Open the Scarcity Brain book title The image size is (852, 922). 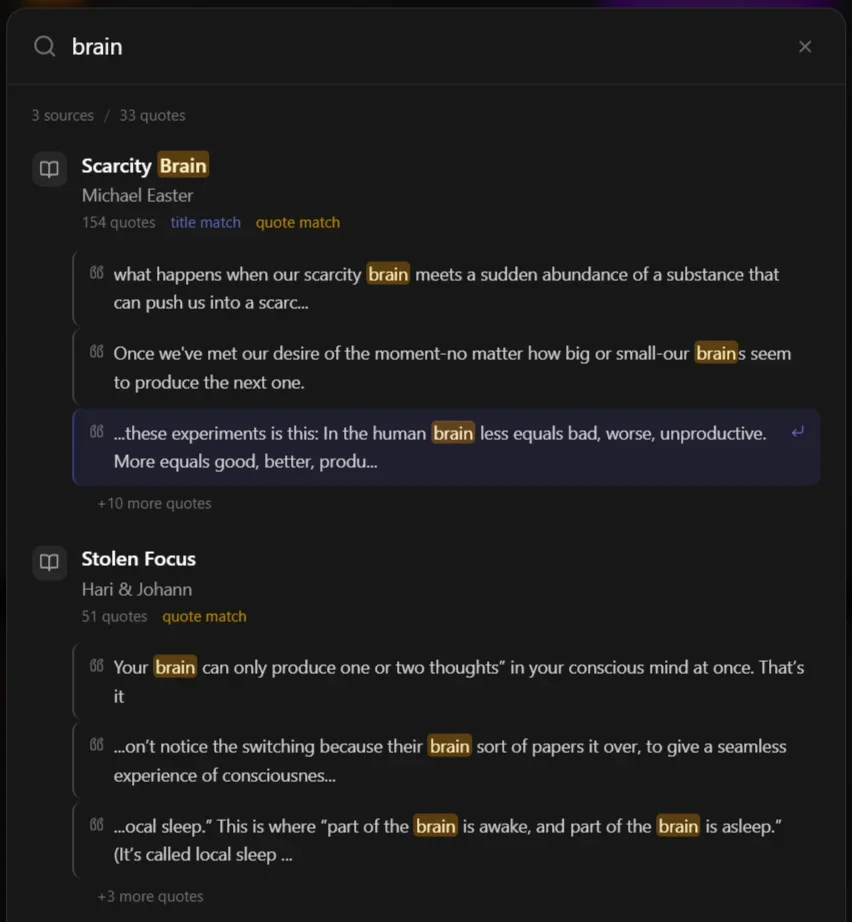pyautogui.click(x=144, y=166)
